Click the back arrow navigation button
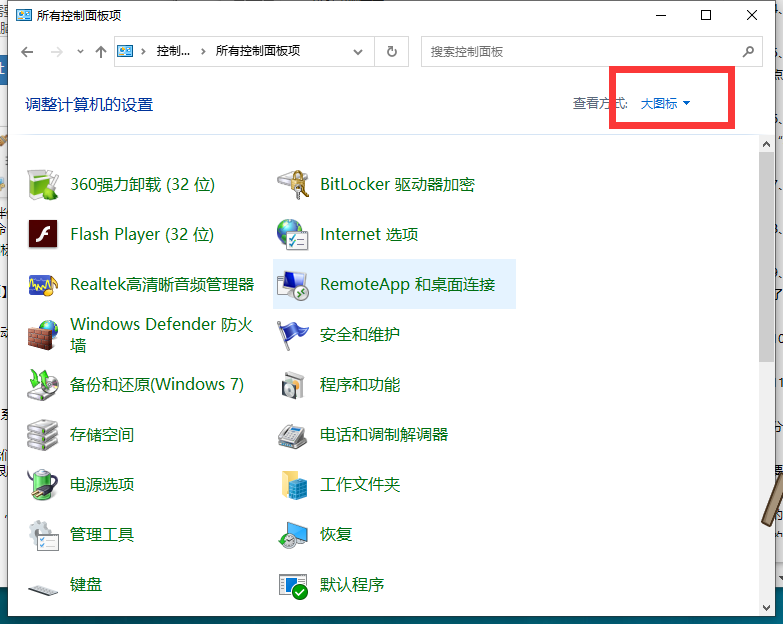This screenshot has height=624, width=783. click(x=27, y=51)
